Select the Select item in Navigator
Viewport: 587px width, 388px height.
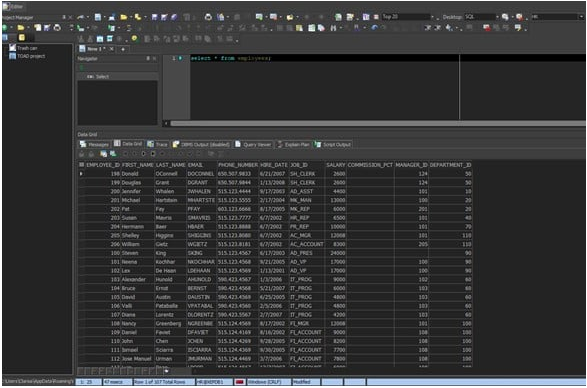click(x=98, y=77)
